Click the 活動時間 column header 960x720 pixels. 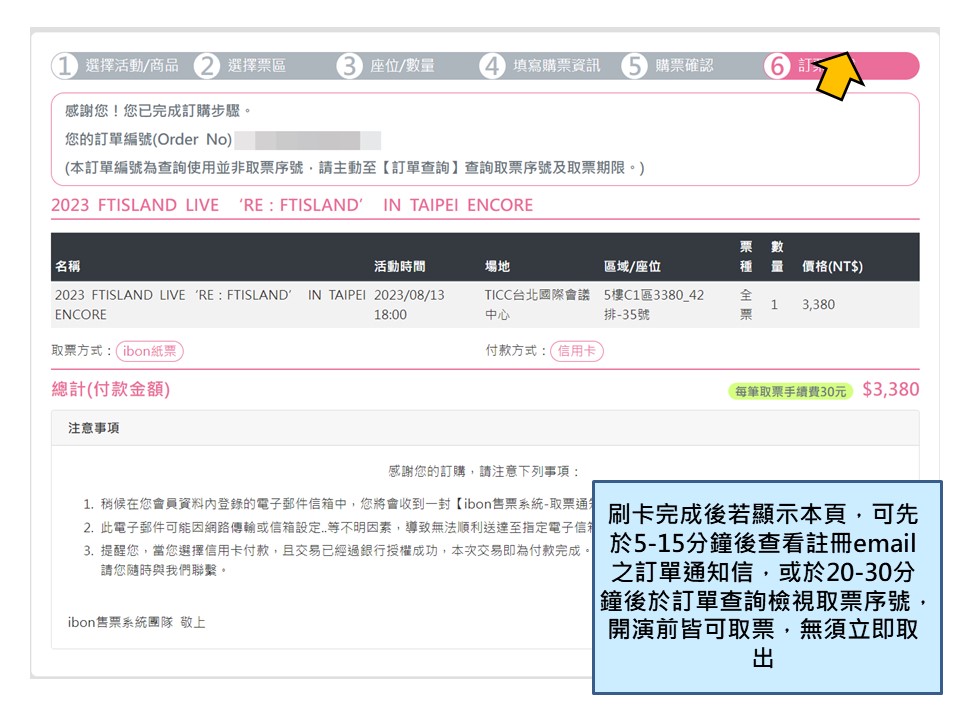tap(399, 266)
